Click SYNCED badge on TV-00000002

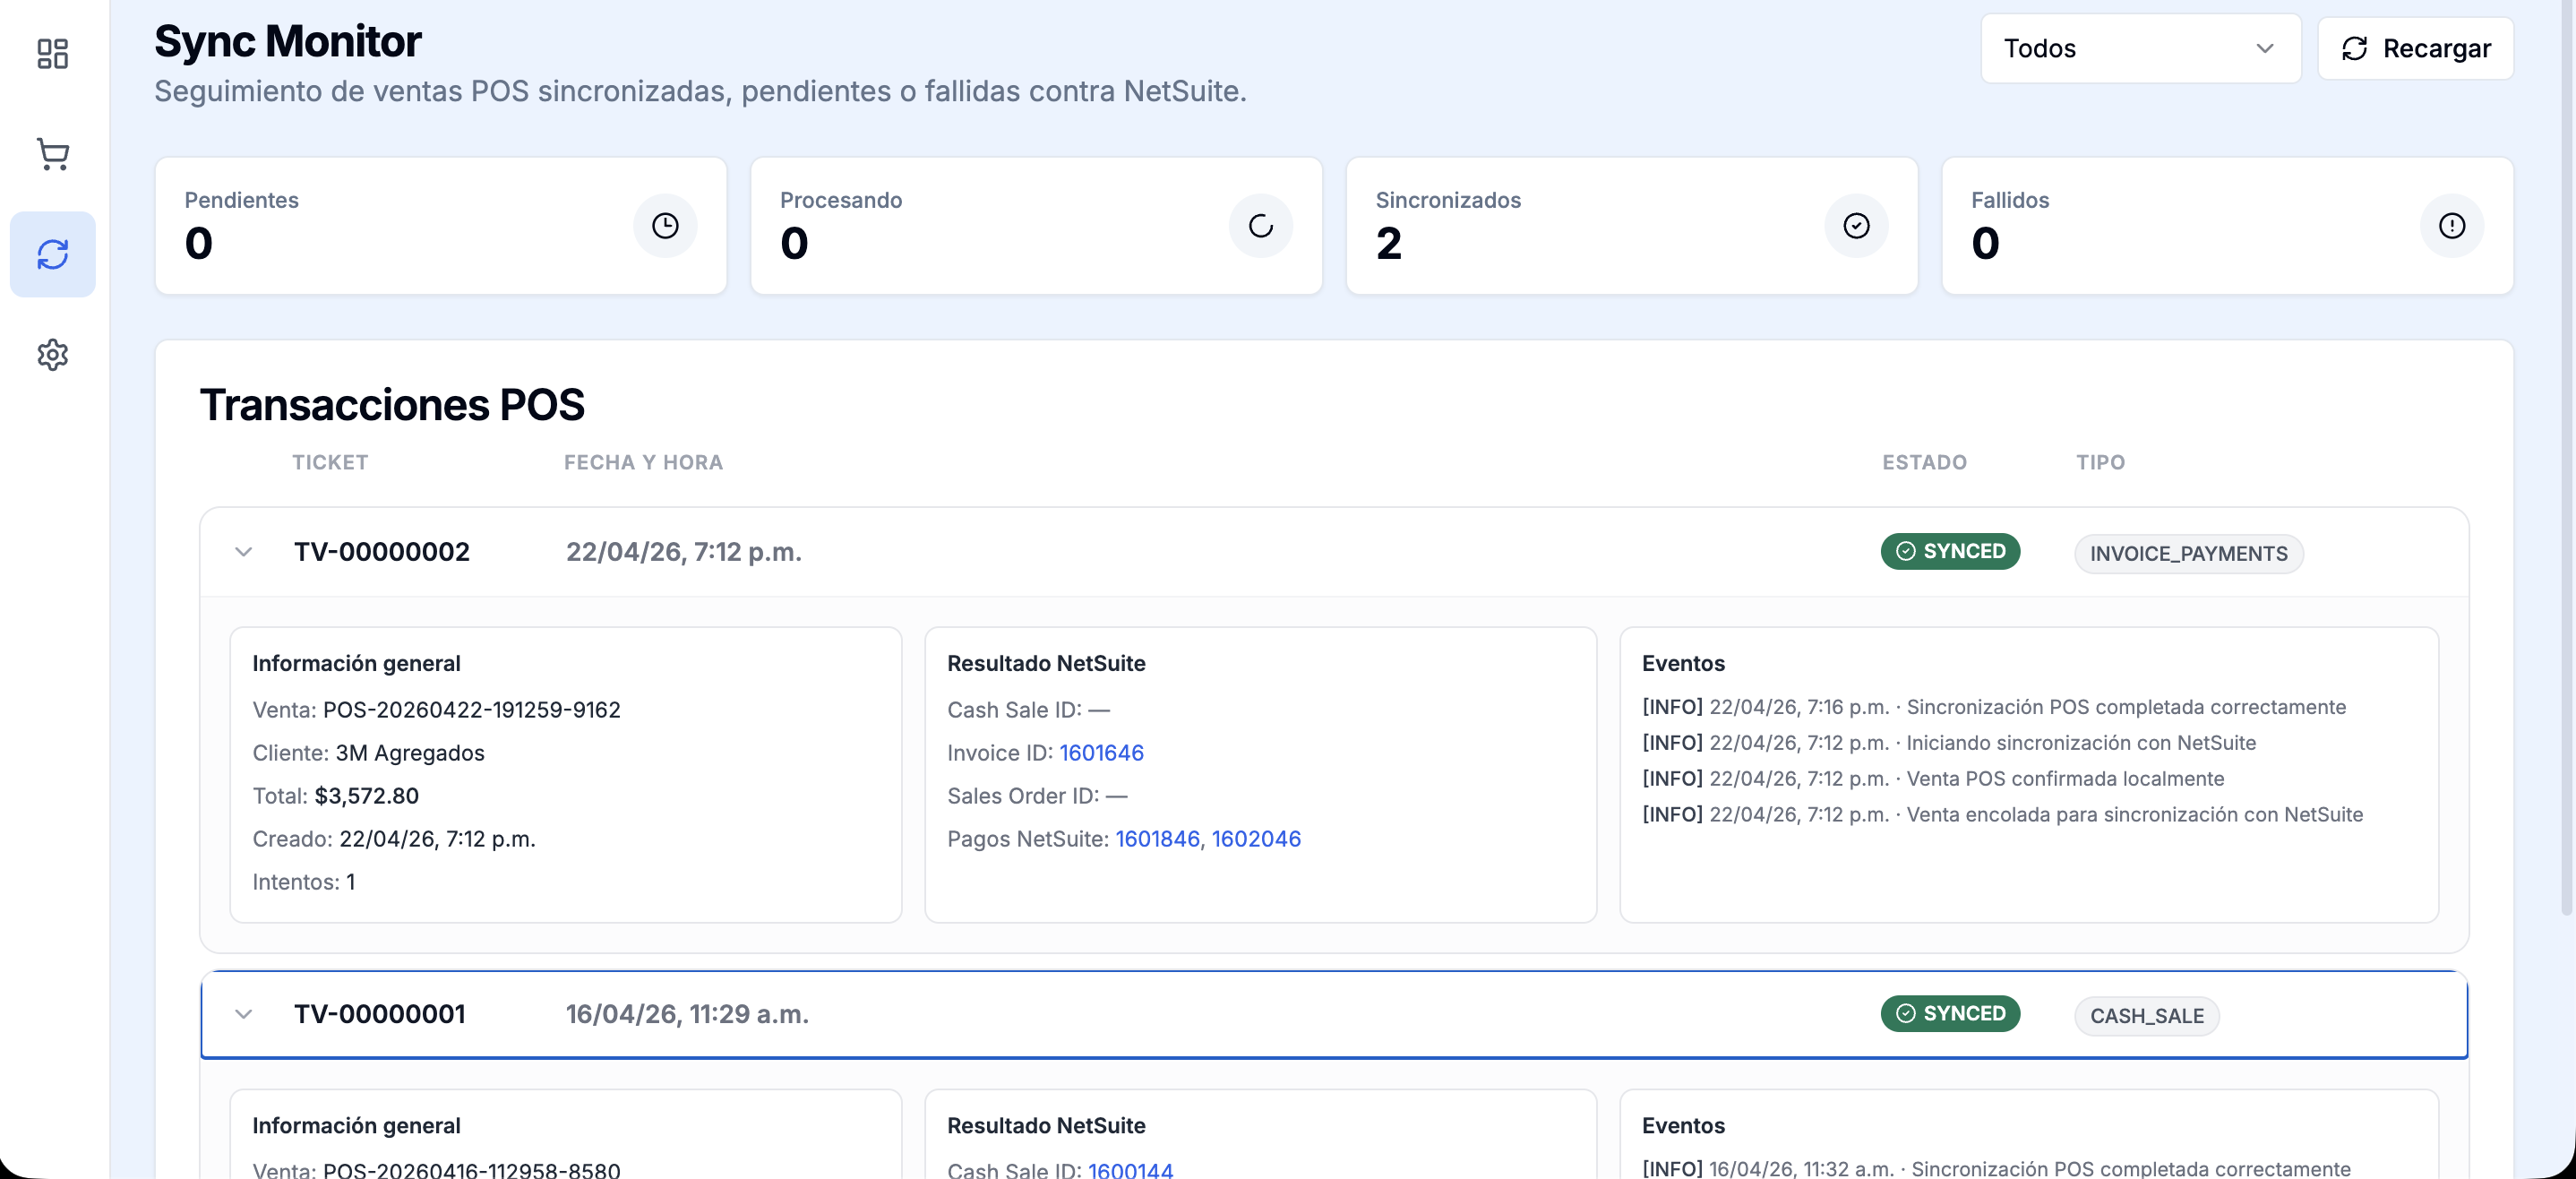[1949, 551]
